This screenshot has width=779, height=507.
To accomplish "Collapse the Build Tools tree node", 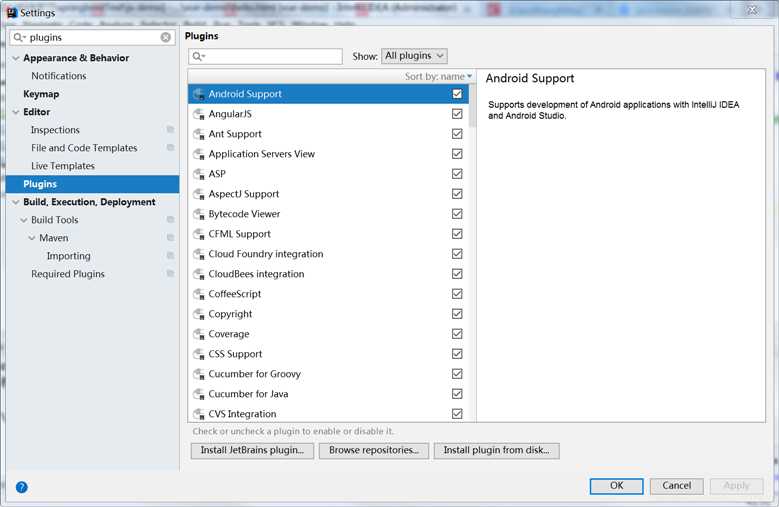I will [24, 220].
